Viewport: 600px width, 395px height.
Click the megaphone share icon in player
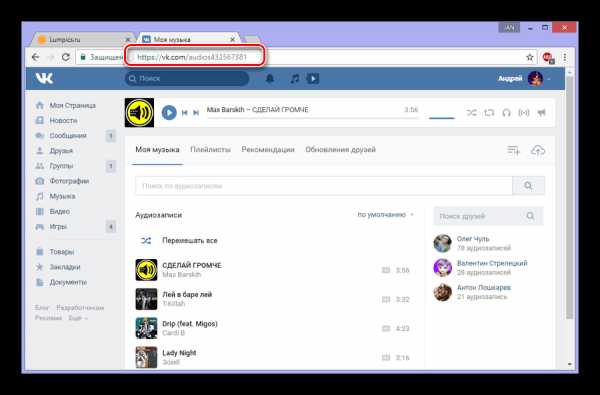coord(541,113)
